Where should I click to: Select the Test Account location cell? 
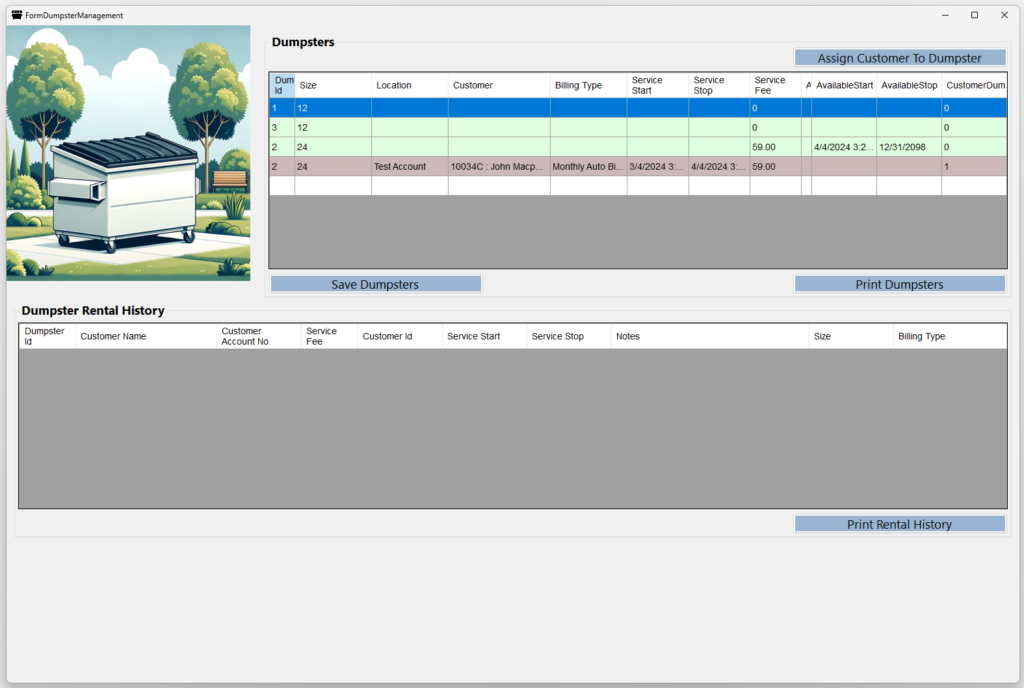click(409, 167)
